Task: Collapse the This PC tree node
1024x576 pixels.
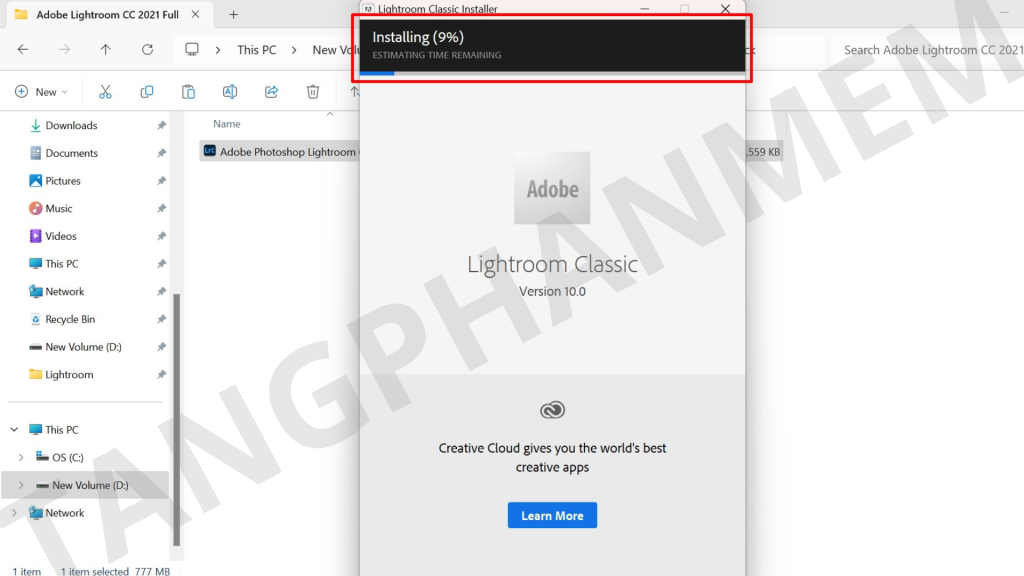Action: point(14,430)
